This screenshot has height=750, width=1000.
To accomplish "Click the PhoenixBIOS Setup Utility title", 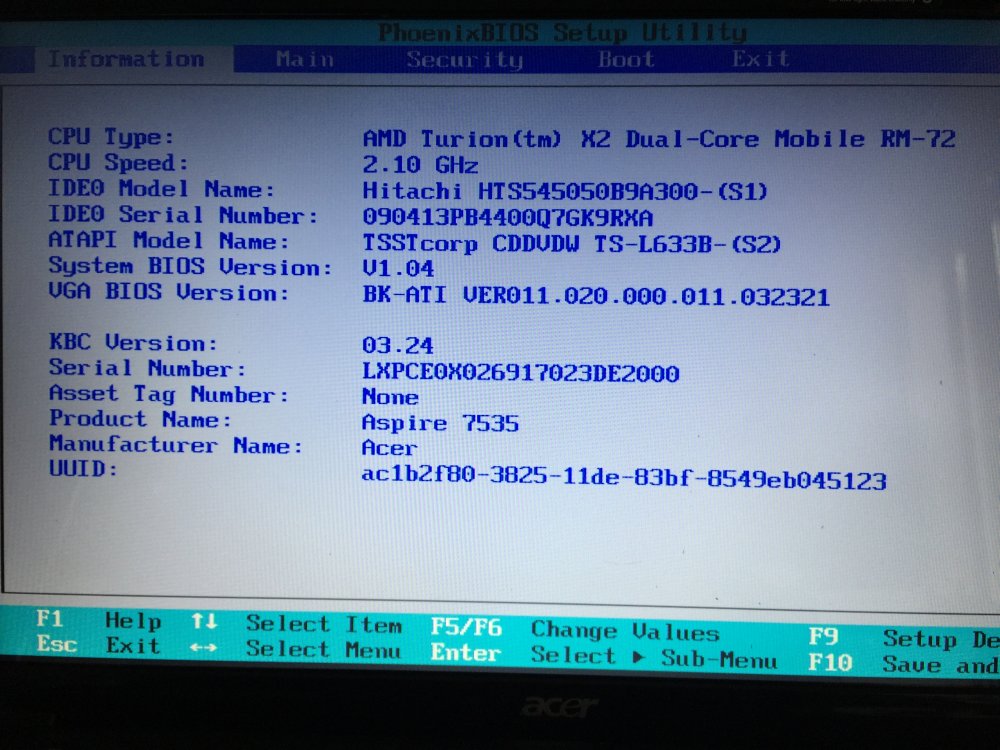I will click(562, 33).
